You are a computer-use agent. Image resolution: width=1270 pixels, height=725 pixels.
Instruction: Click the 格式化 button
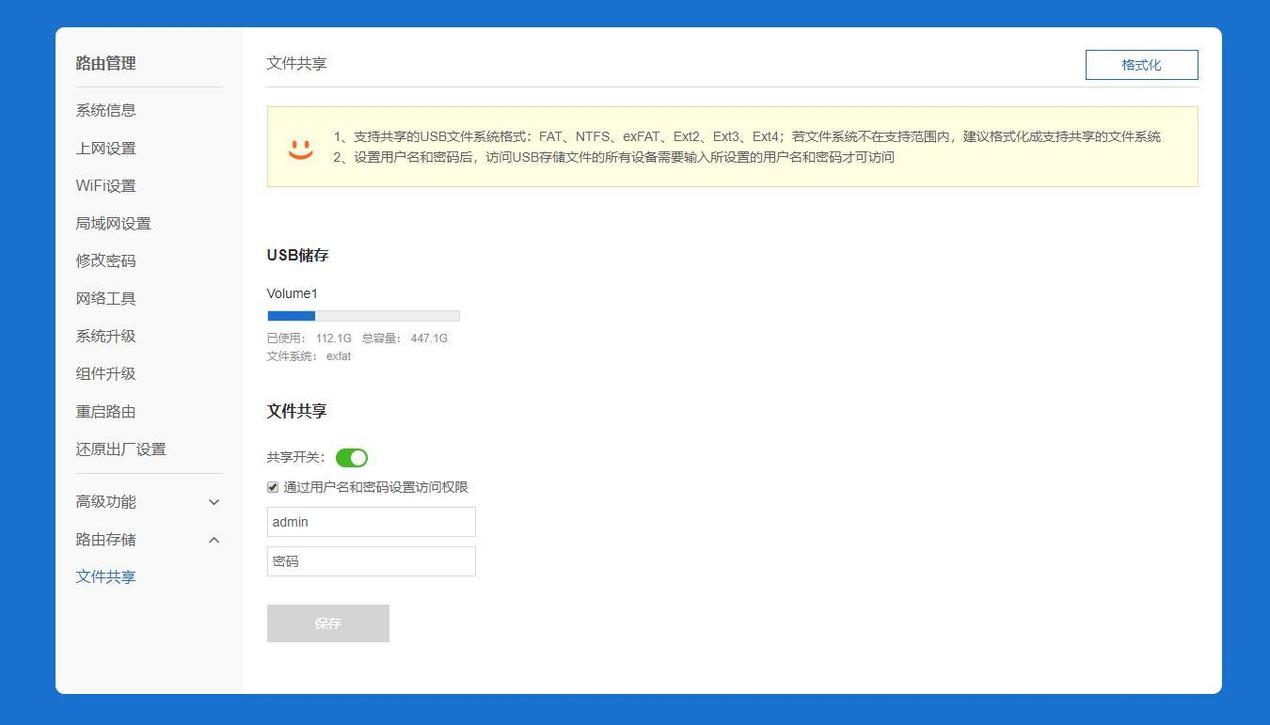point(1142,64)
